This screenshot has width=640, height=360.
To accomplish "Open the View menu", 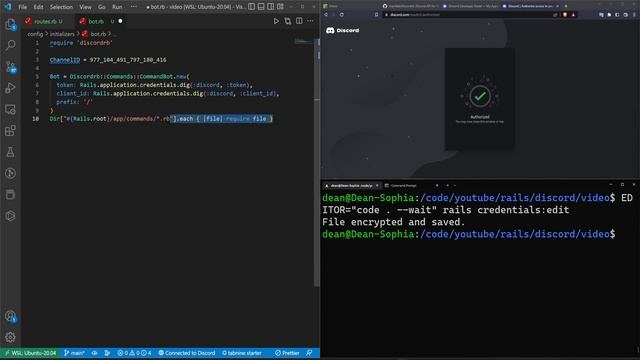I will [x=85, y=7].
